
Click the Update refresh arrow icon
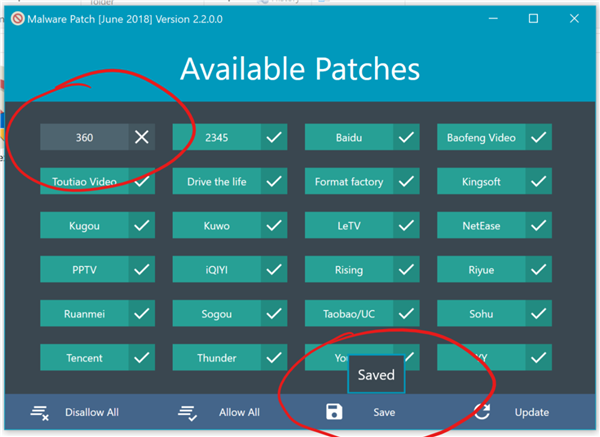pos(482,412)
